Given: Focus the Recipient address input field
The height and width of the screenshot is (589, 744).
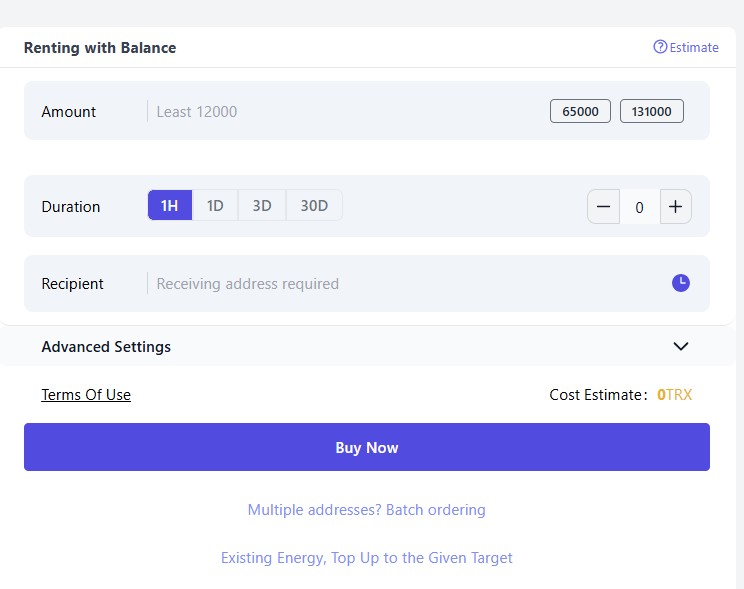Looking at the screenshot, I should point(400,284).
